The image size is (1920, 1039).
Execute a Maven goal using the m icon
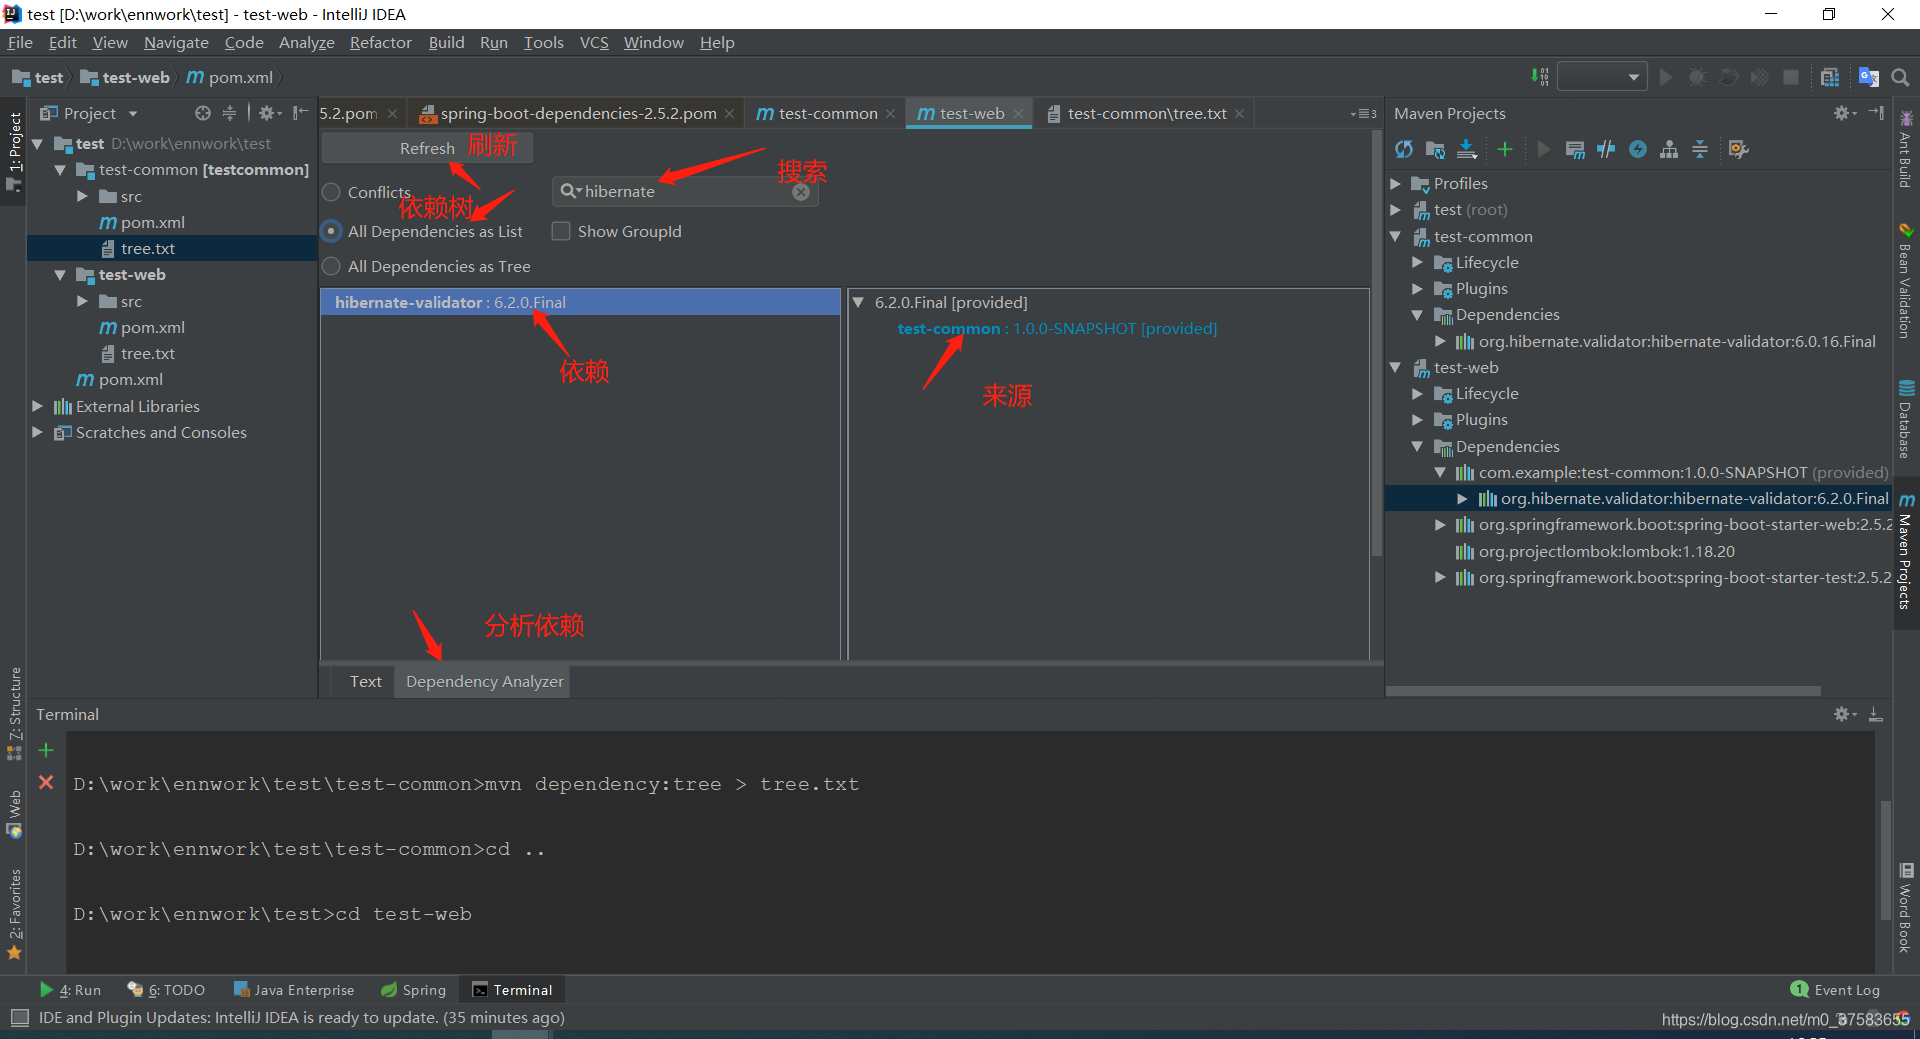click(x=1574, y=149)
